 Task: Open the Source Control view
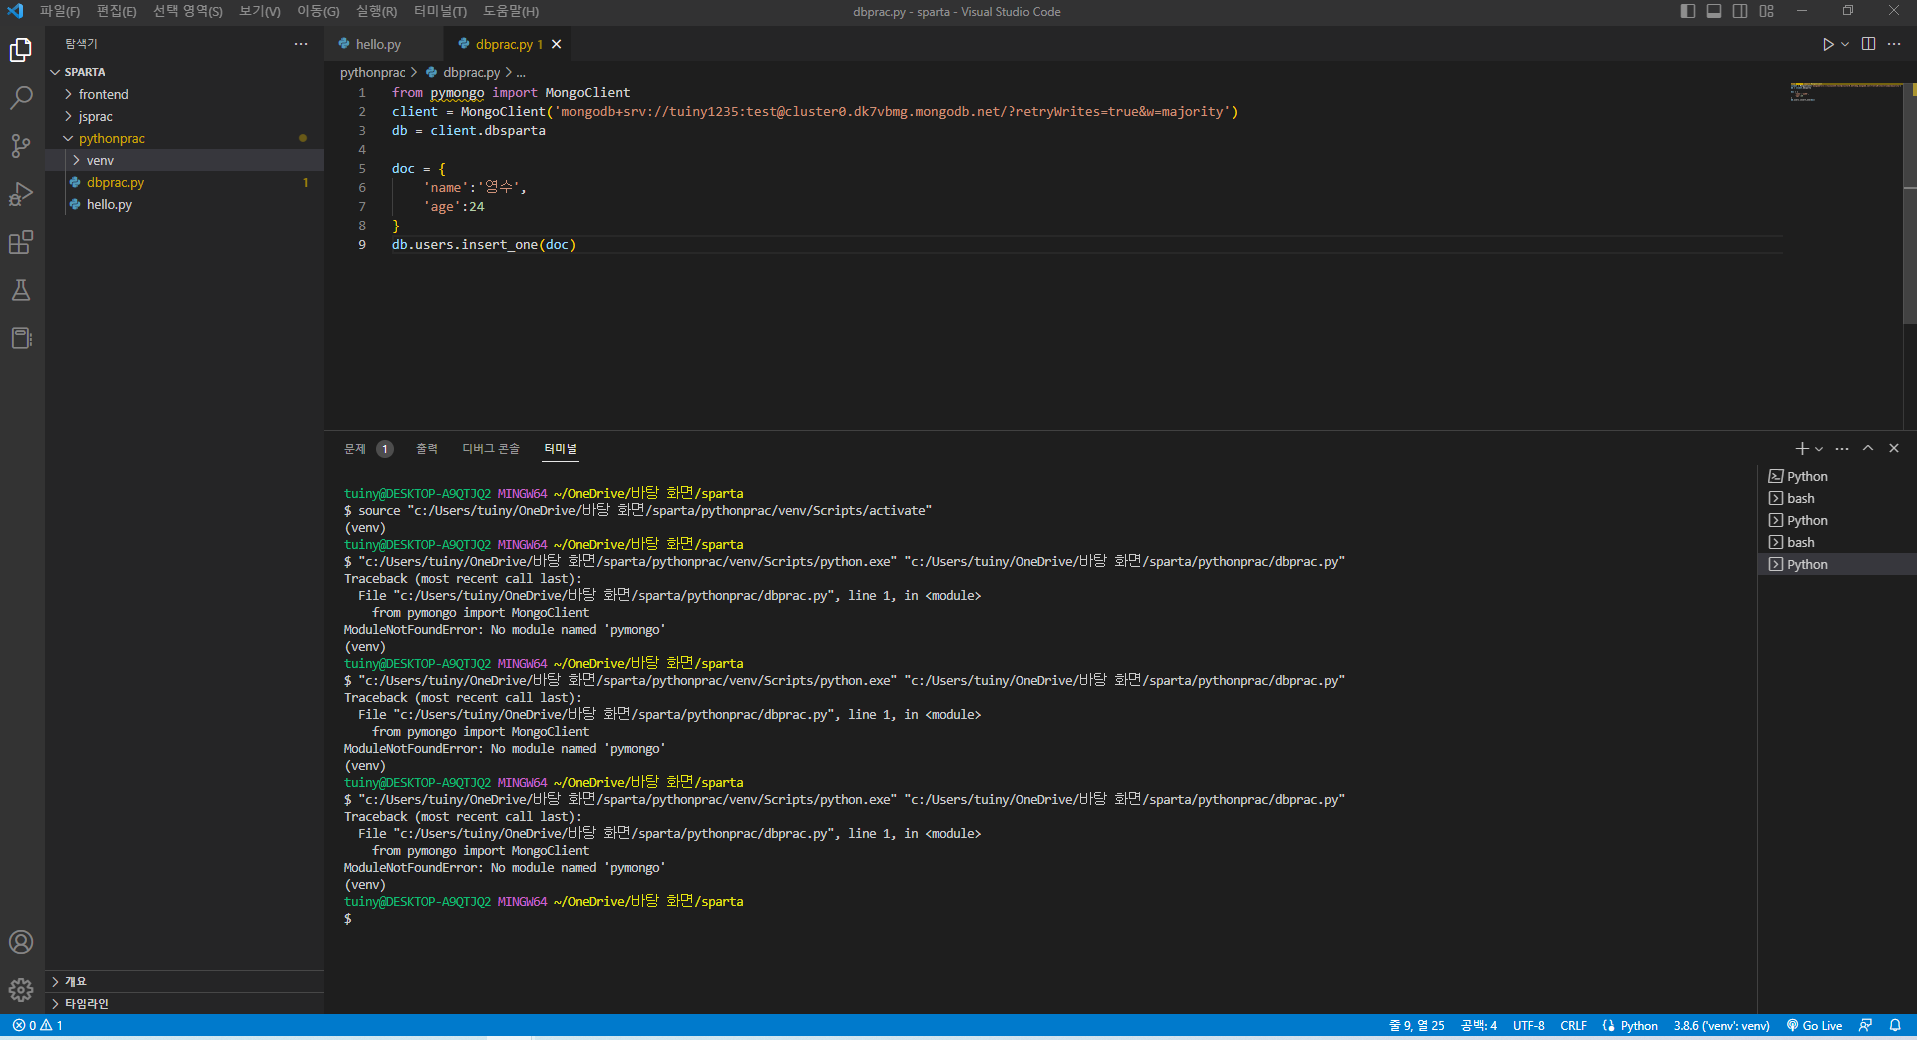point(21,146)
